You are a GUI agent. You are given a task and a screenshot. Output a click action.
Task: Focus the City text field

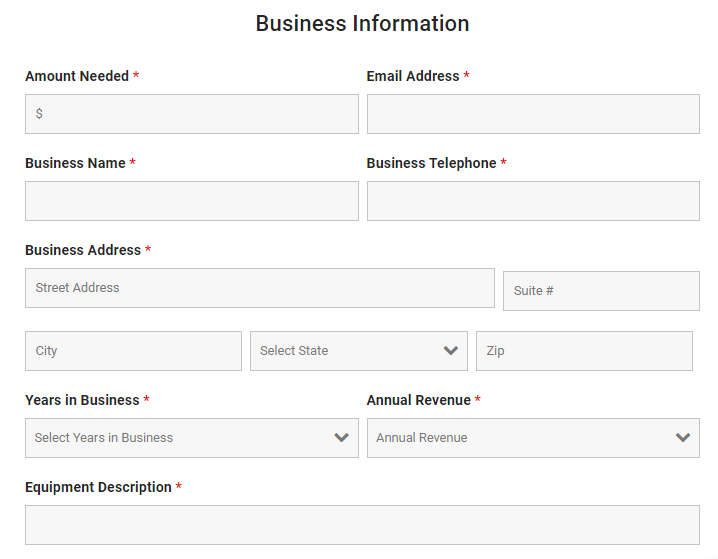[133, 351]
